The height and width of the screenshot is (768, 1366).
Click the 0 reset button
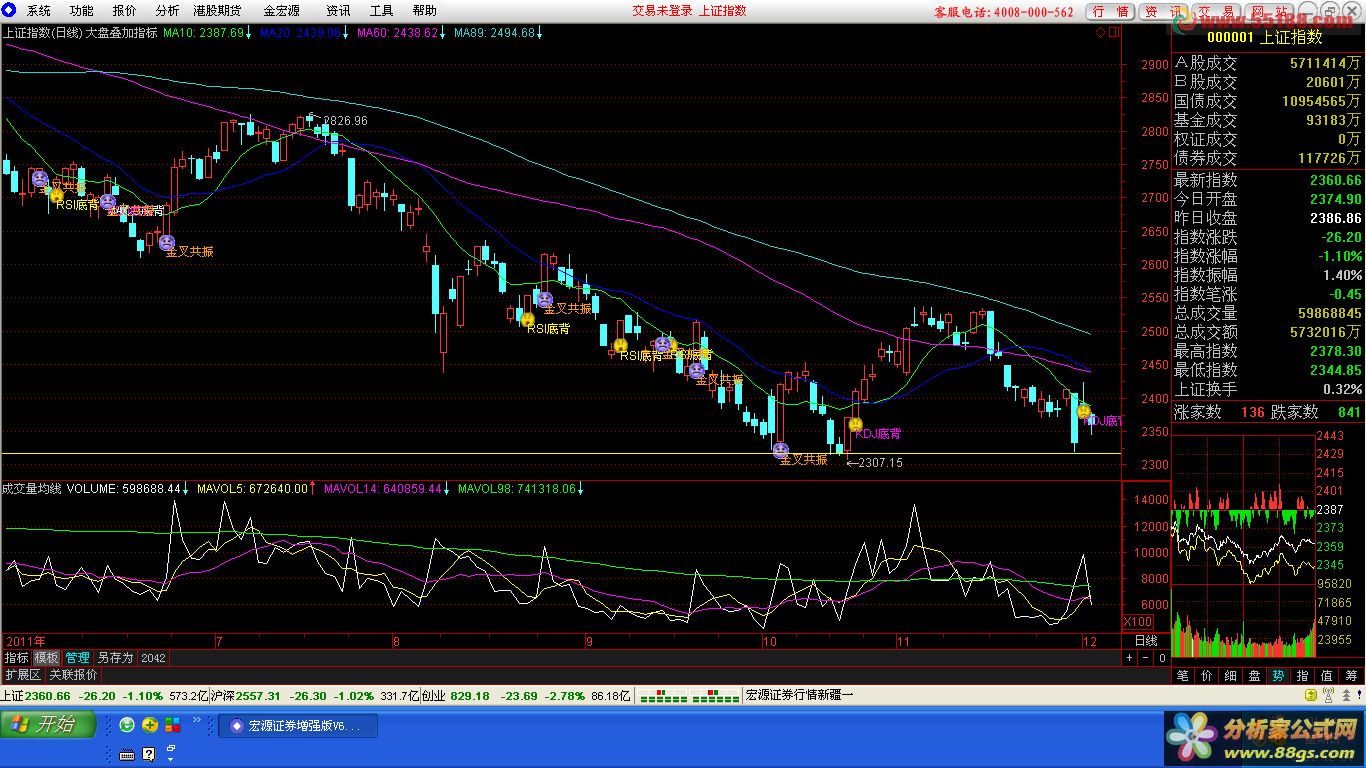1162,658
